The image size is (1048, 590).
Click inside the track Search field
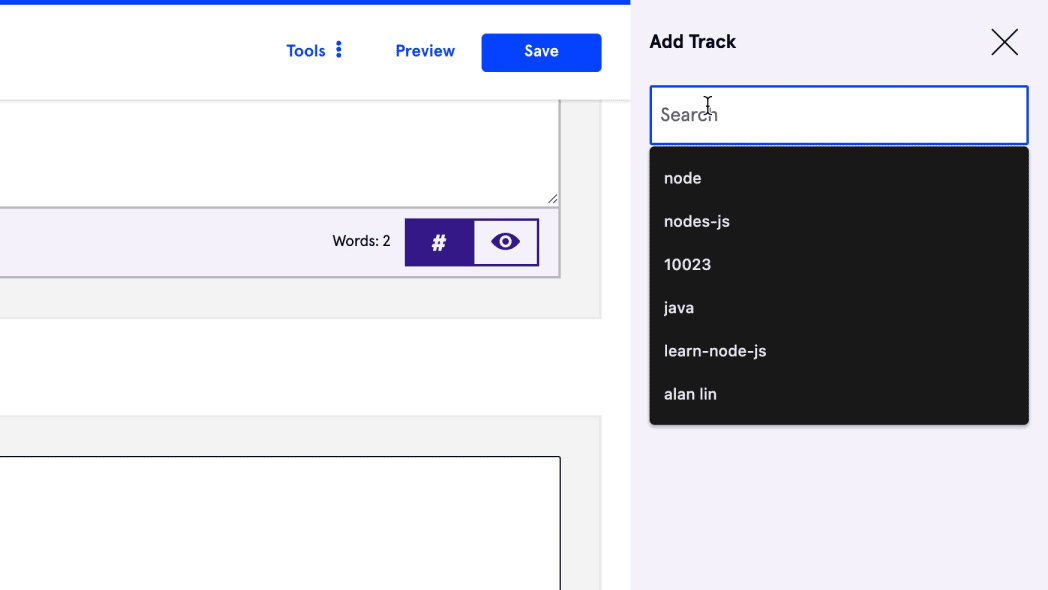tap(838, 115)
